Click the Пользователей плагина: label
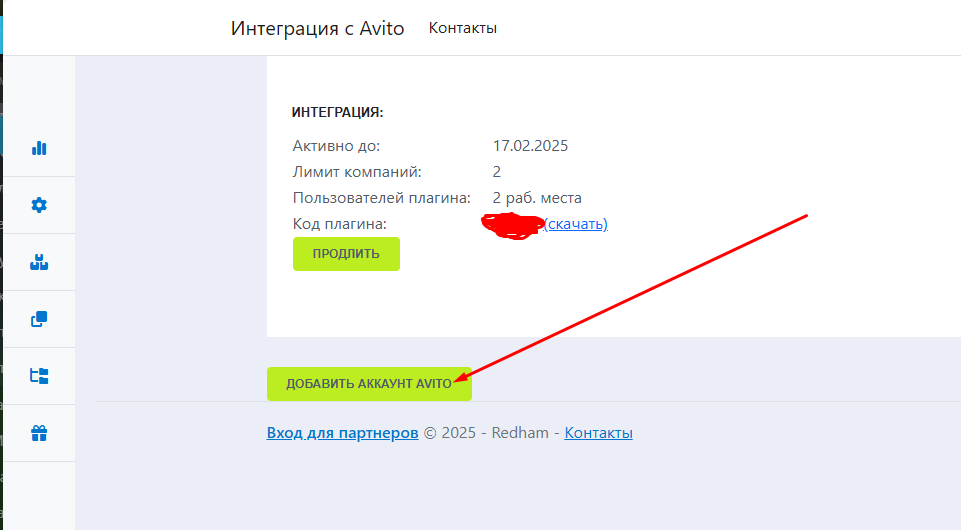The width and height of the screenshot is (961, 530). [382, 198]
